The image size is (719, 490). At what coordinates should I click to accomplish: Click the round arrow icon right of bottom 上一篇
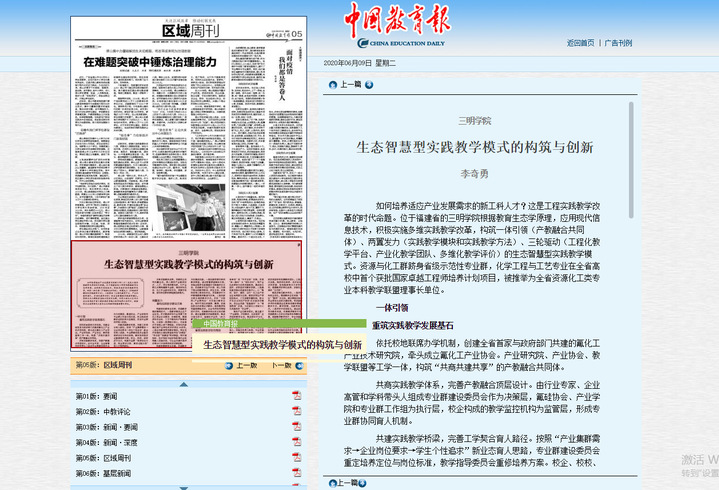point(362,483)
